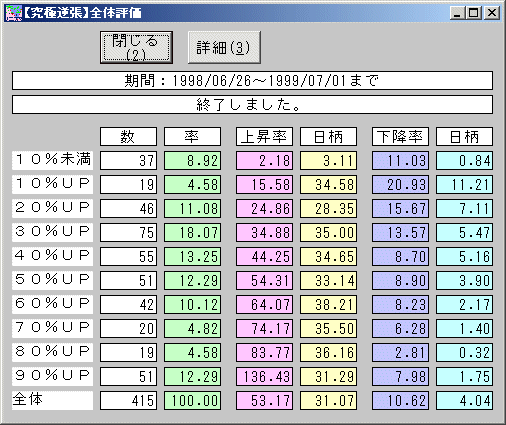Click count cell 75
Image resolution: width=506 pixels, height=425 pixels.
[x=128, y=232]
